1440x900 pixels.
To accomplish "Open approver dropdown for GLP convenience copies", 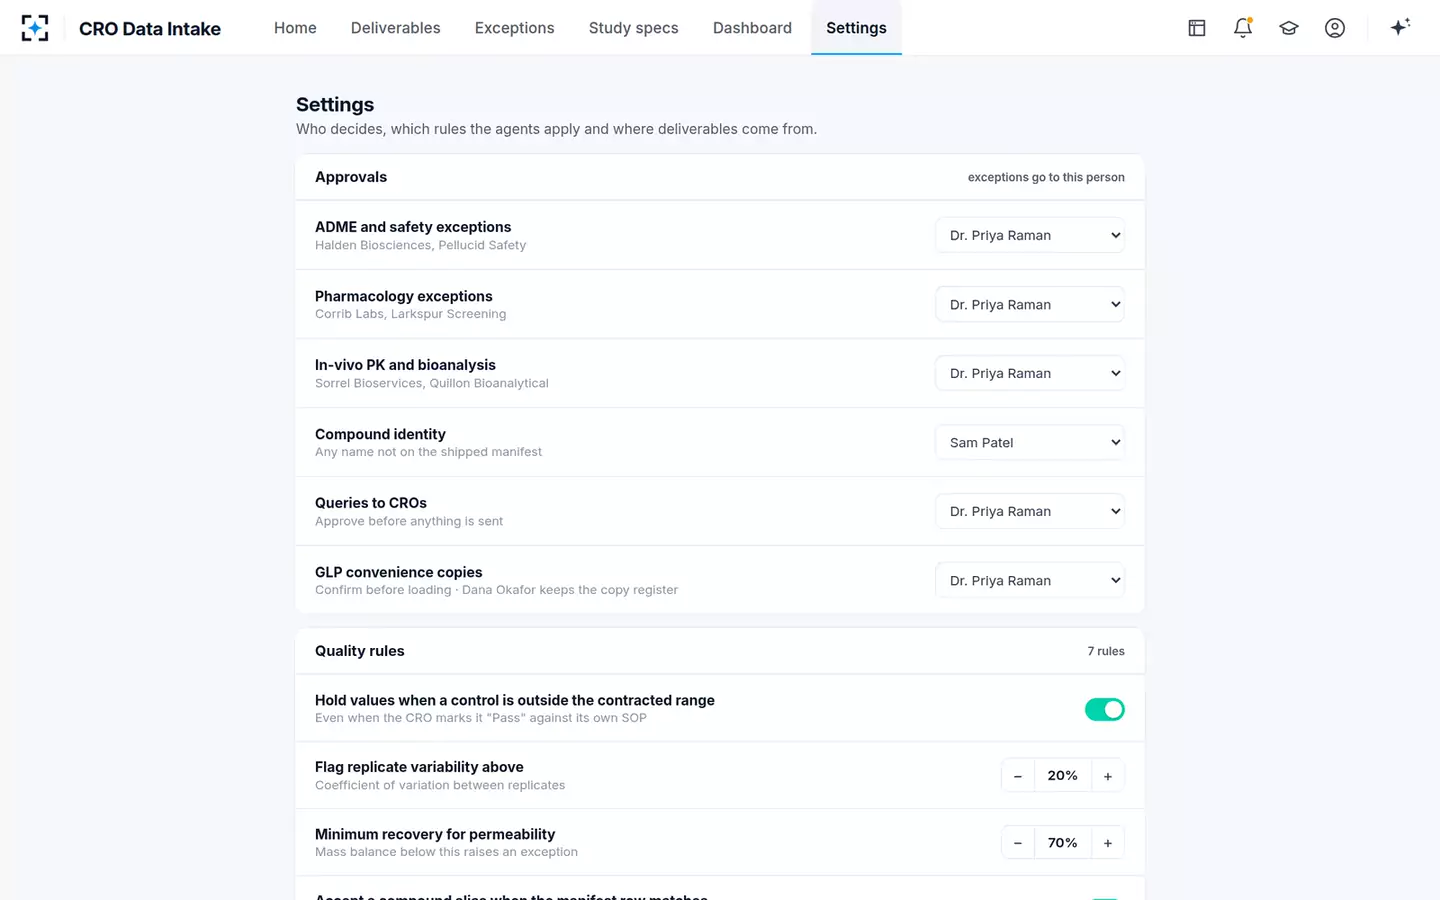I will click(x=1030, y=580).
